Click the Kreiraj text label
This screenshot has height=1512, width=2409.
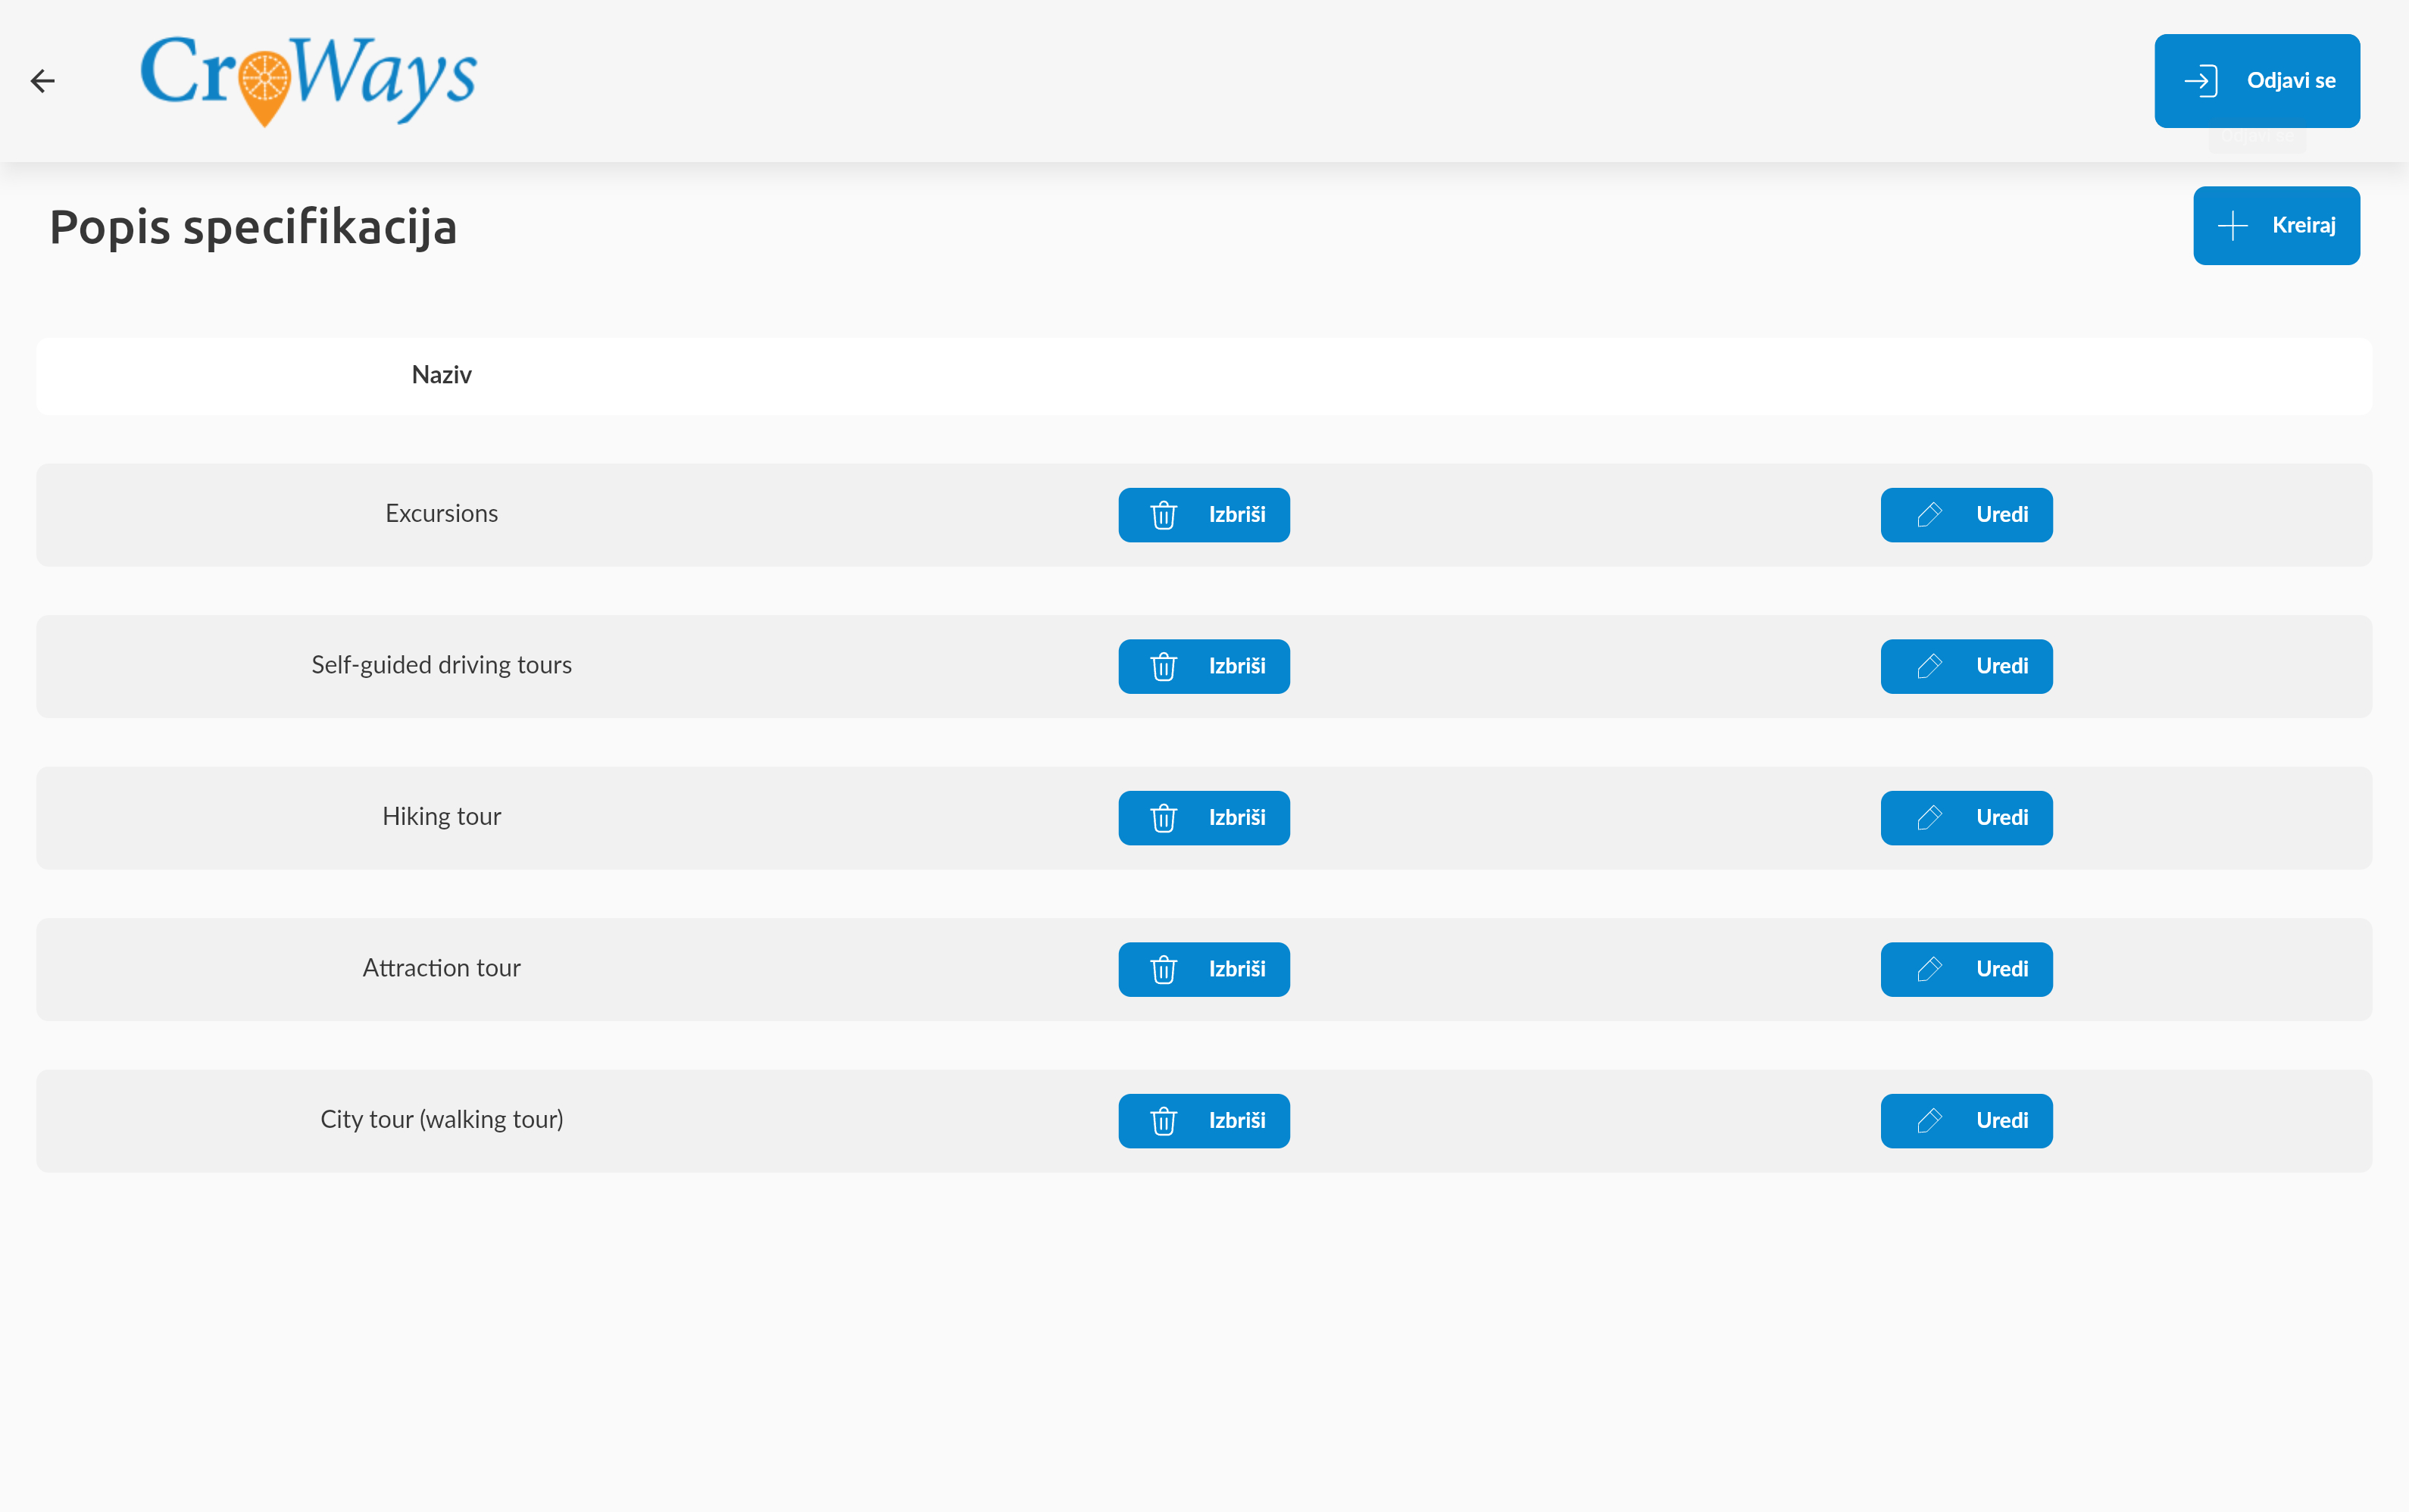point(2303,226)
